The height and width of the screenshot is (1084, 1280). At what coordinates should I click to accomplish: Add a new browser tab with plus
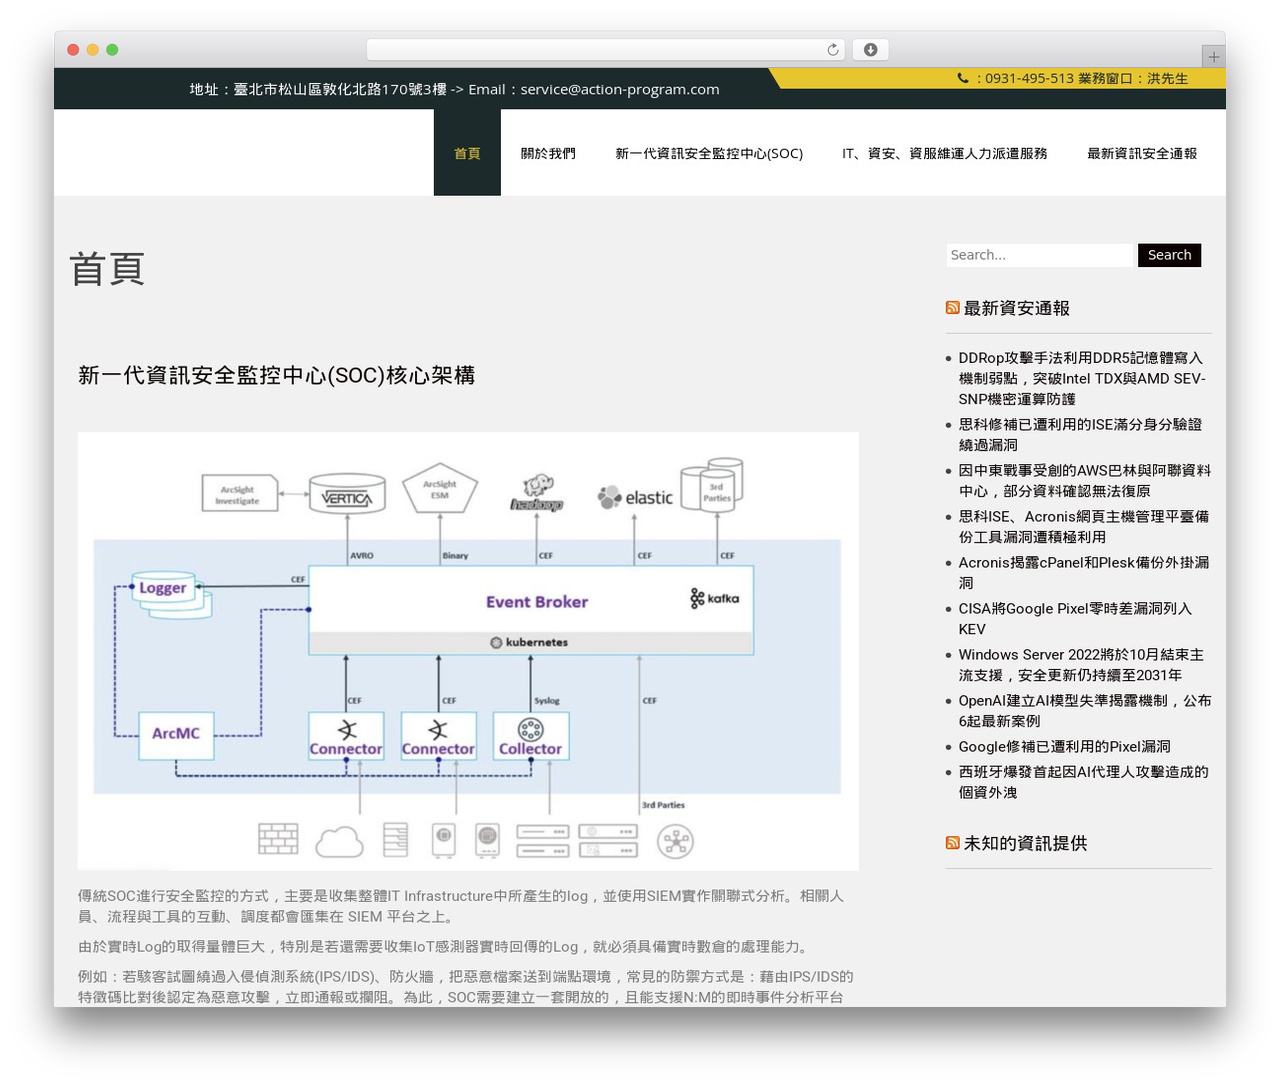[x=1213, y=57]
